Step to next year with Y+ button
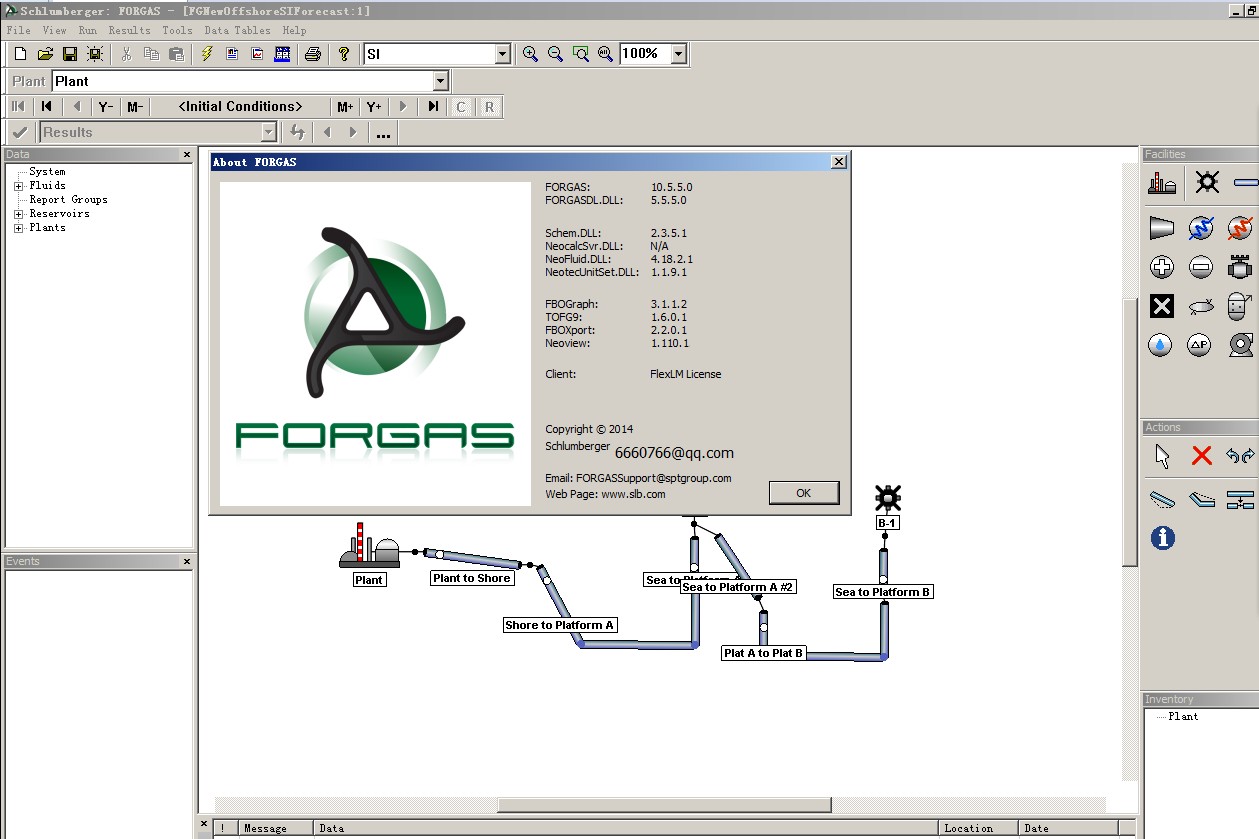1259x839 pixels. pos(374,106)
